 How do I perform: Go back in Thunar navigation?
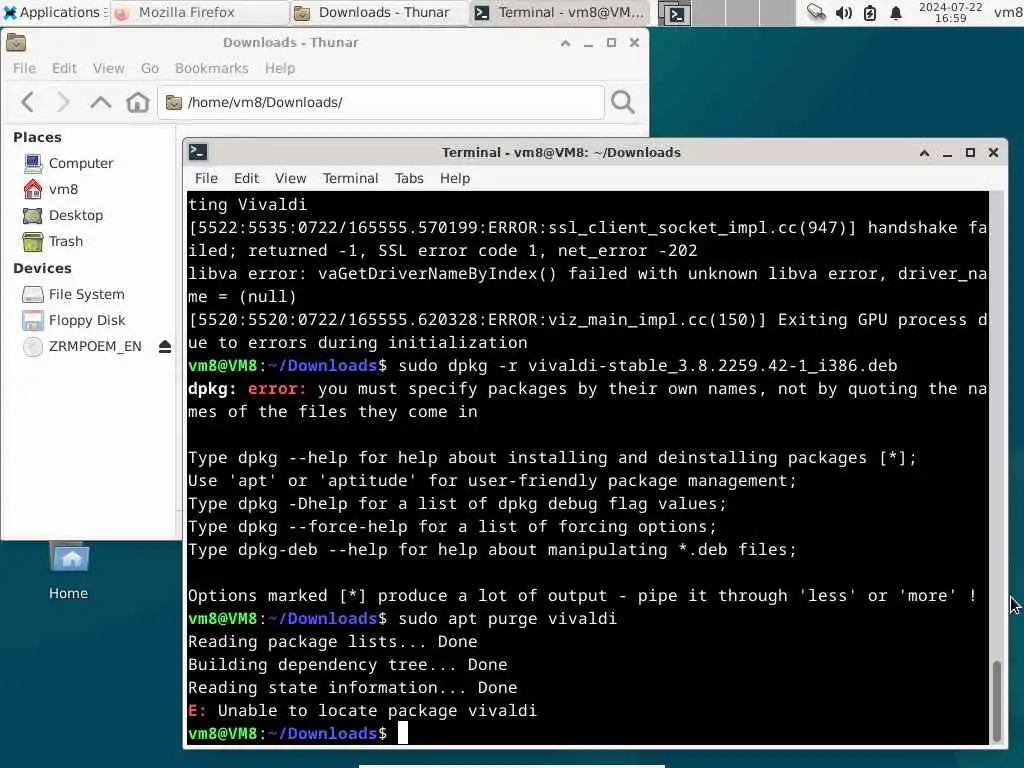pyautogui.click(x=27, y=102)
